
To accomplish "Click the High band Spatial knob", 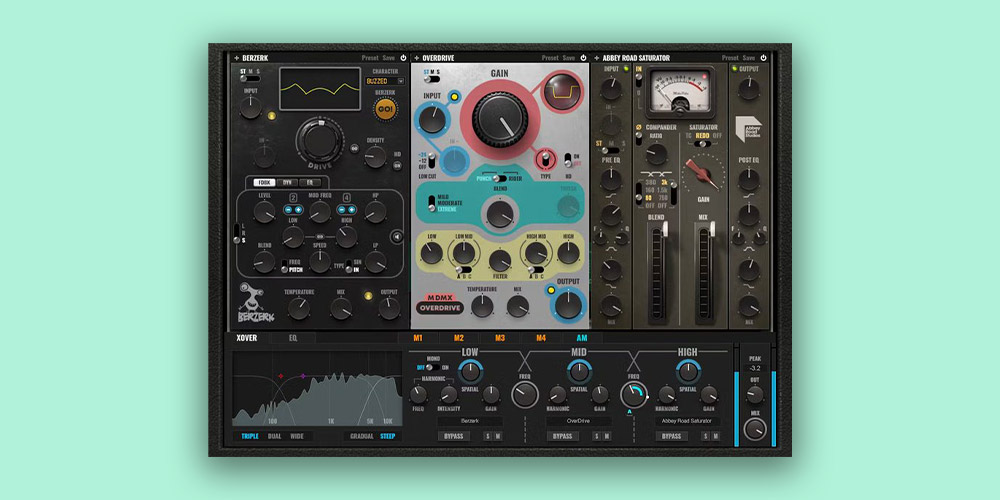I will point(688,372).
